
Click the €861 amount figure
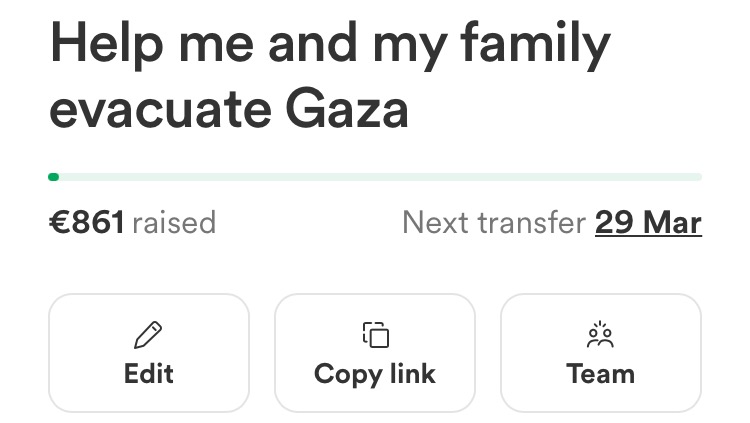click(86, 222)
